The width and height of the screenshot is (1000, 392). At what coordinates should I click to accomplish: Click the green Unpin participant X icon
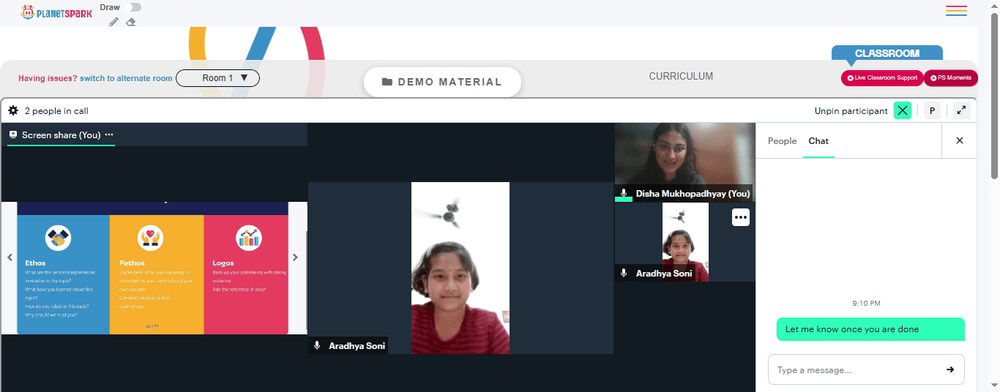902,111
